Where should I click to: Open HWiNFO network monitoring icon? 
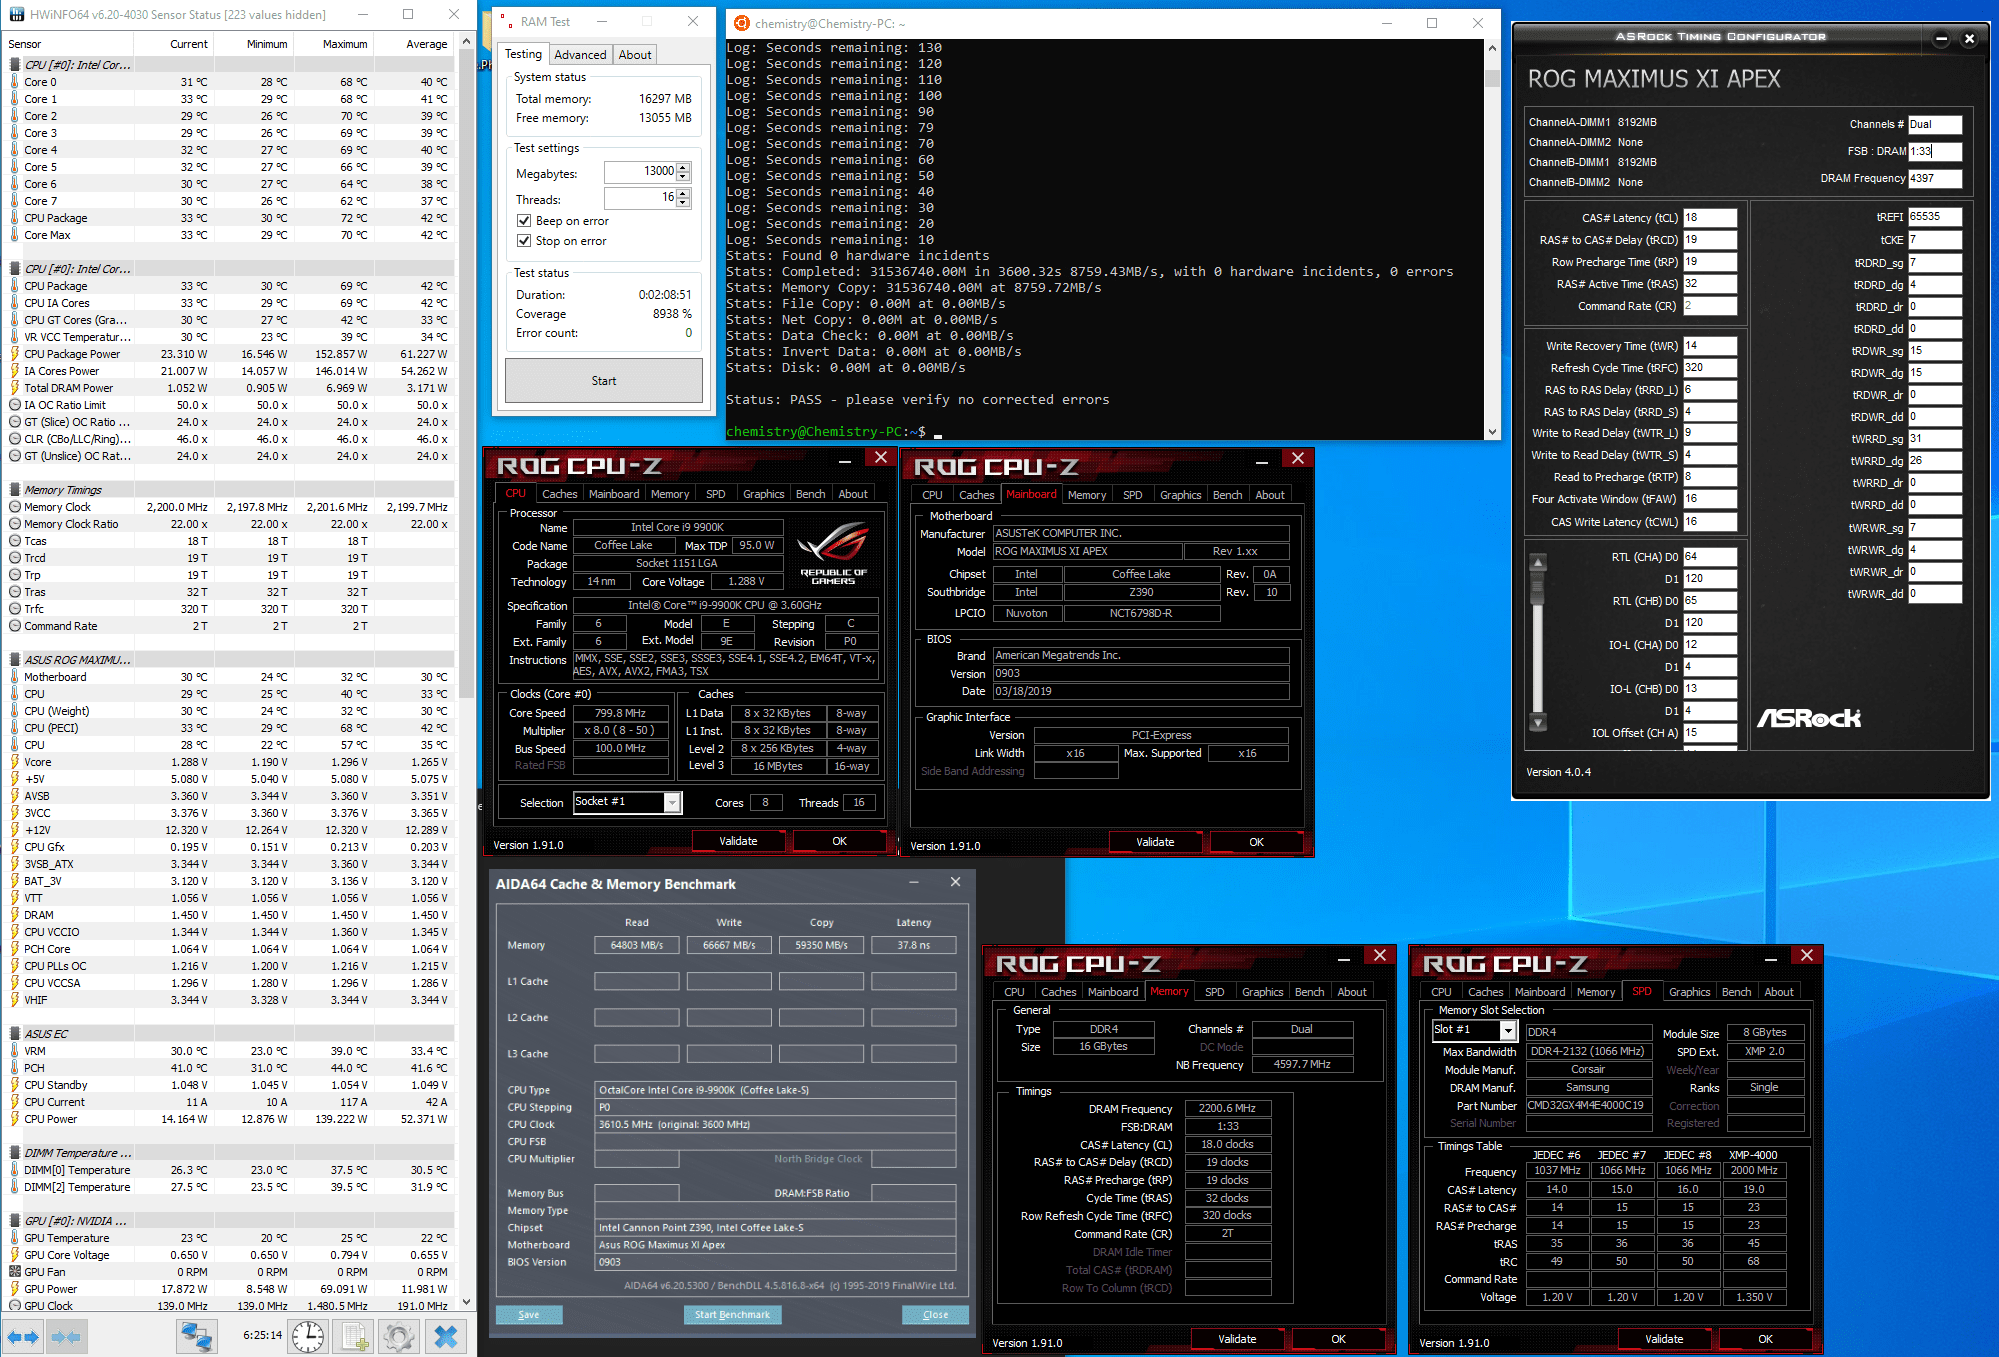196,1336
